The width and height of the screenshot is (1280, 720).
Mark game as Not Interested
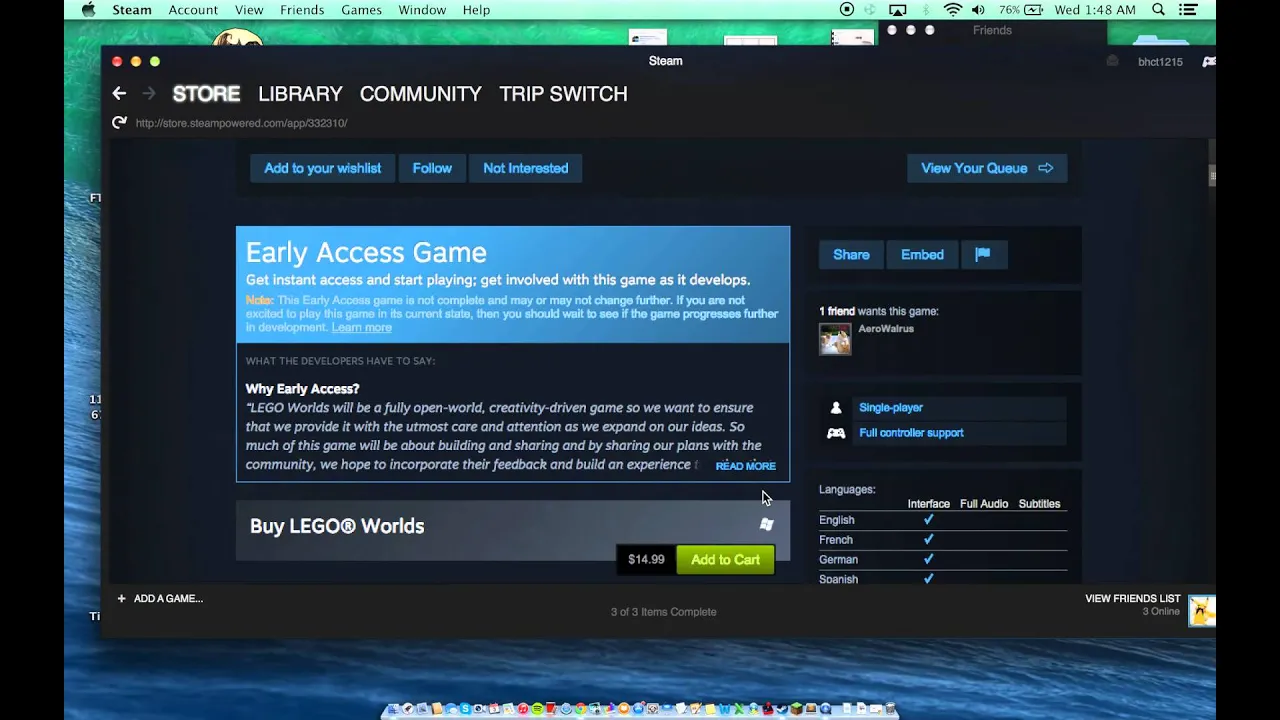pyautogui.click(x=525, y=168)
